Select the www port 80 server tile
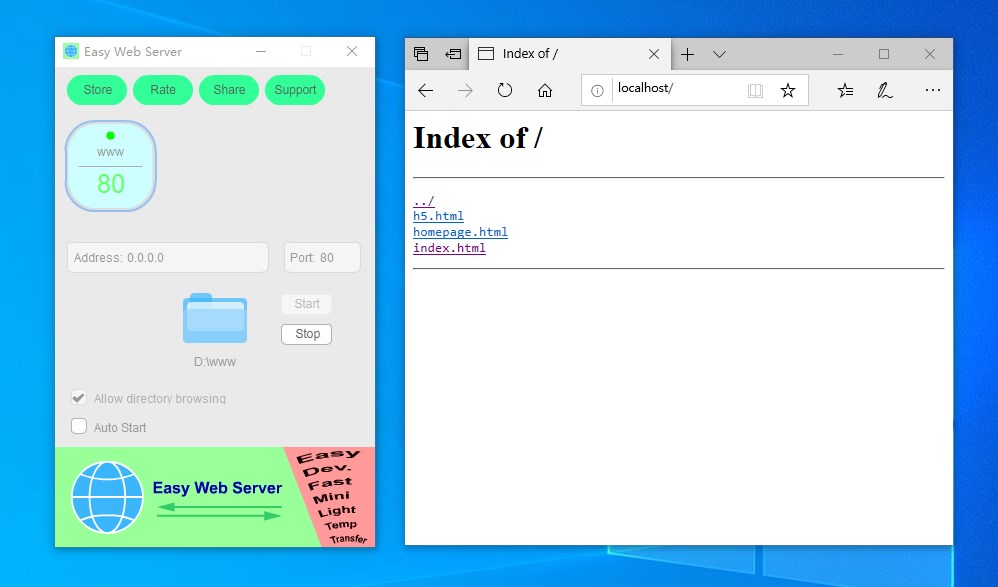 tap(111, 166)
